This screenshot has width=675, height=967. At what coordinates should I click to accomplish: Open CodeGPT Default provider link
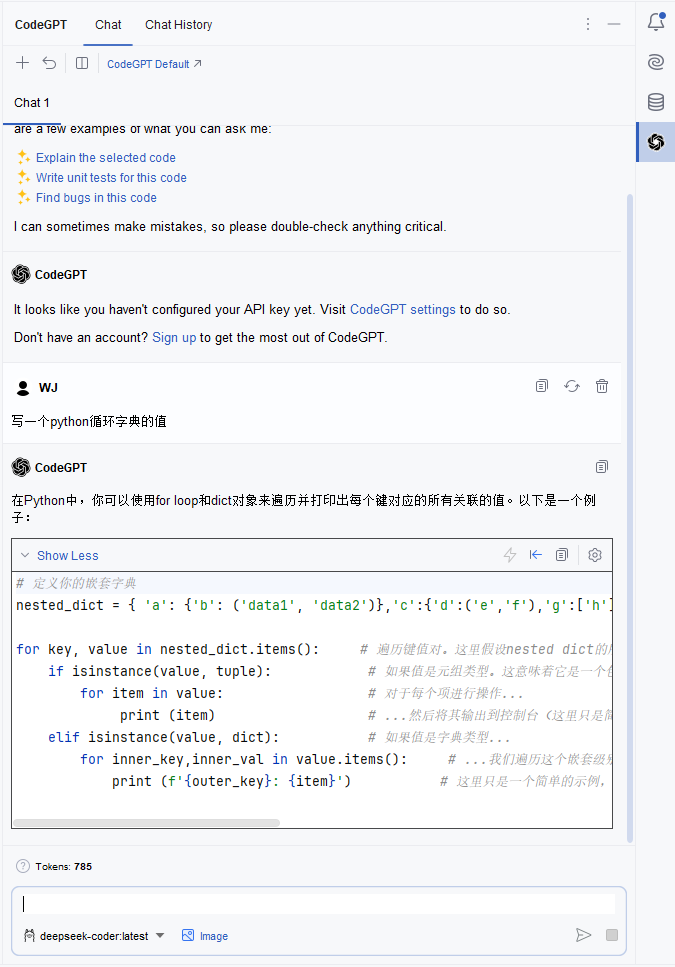point(154,64)
